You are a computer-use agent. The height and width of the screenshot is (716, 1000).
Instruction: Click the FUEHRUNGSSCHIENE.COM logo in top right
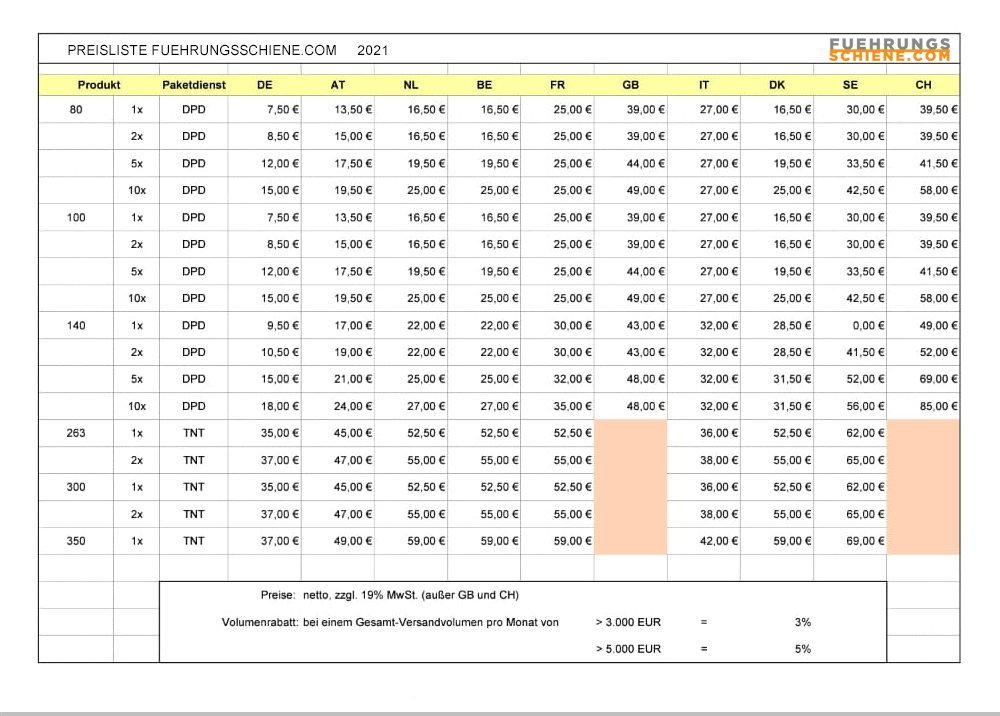889,50
